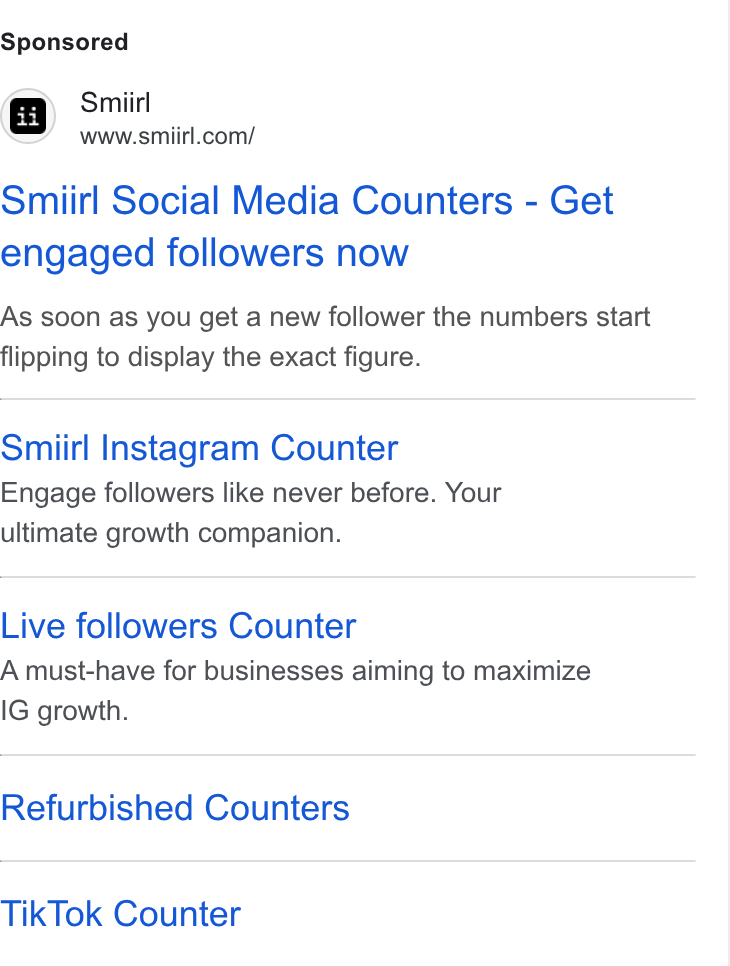Click 'A must-have for businesses' description
730x966 pixels.
click(295, 672)
